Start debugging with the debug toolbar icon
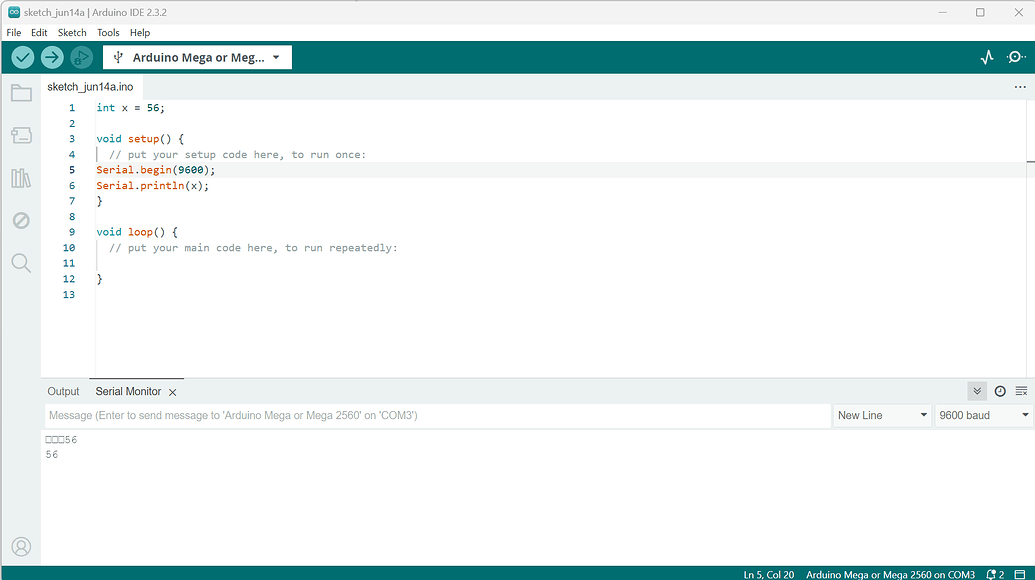1035x580 pixels. [x=80, y=57]
